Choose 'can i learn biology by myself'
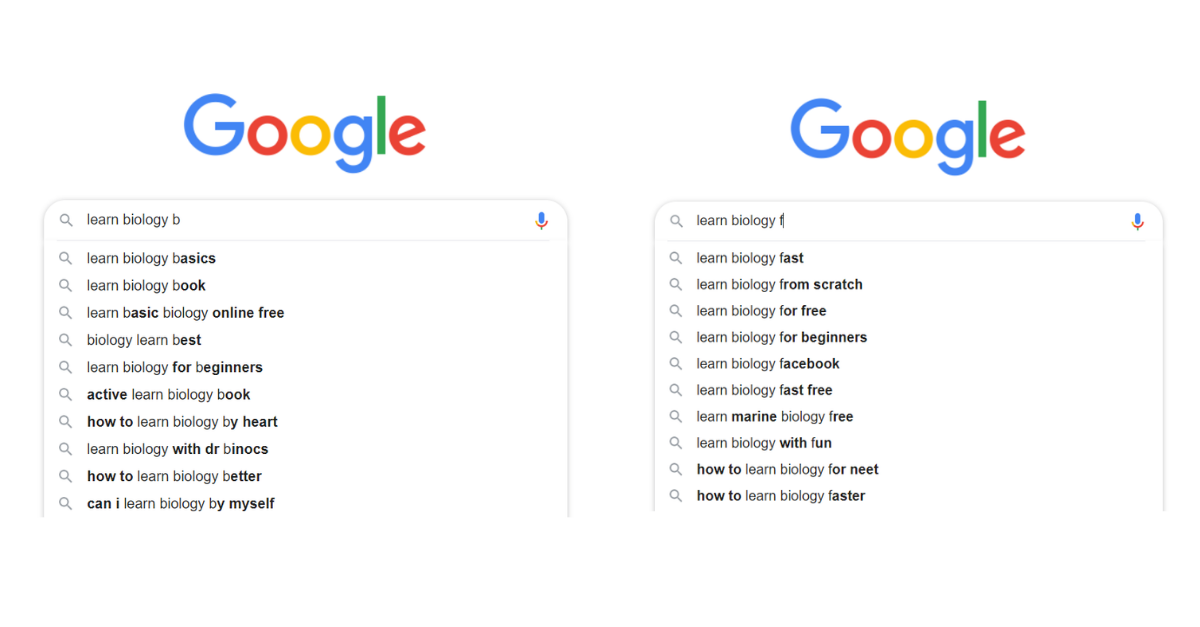This screenshot has height=627, width=1200. [x=180, y=504]
